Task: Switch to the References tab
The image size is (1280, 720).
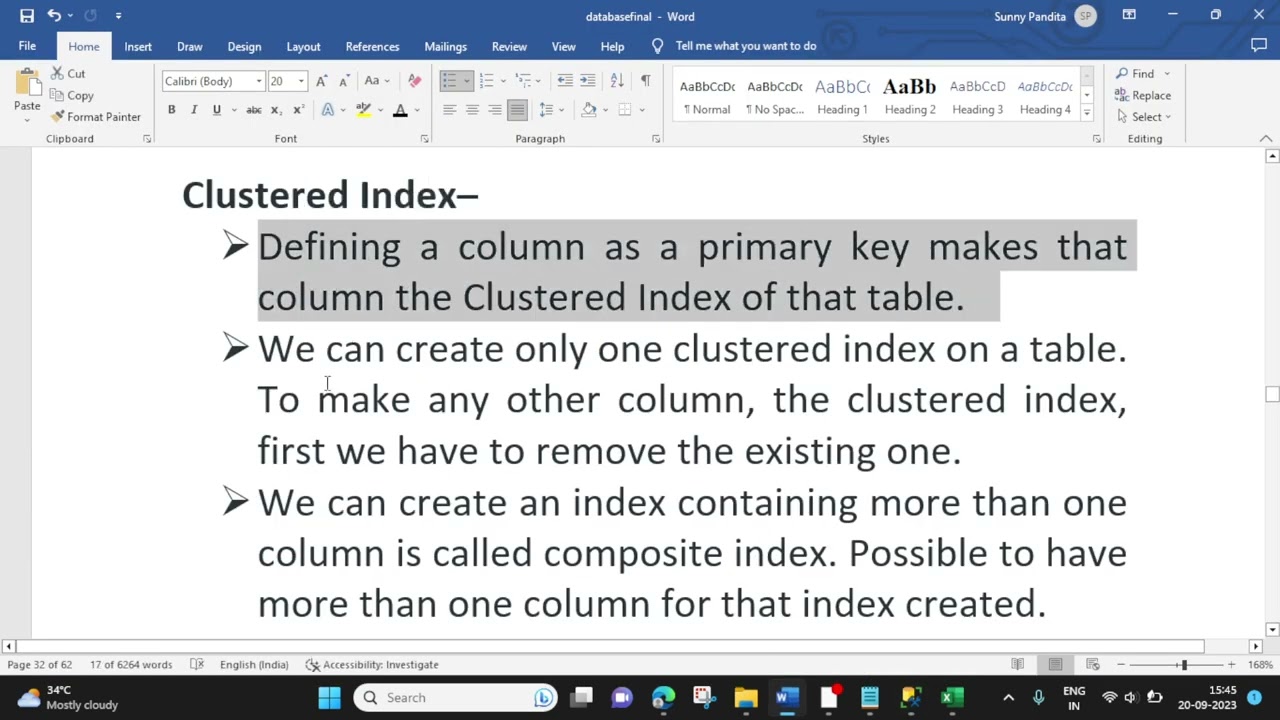Action: pos(372,47)
